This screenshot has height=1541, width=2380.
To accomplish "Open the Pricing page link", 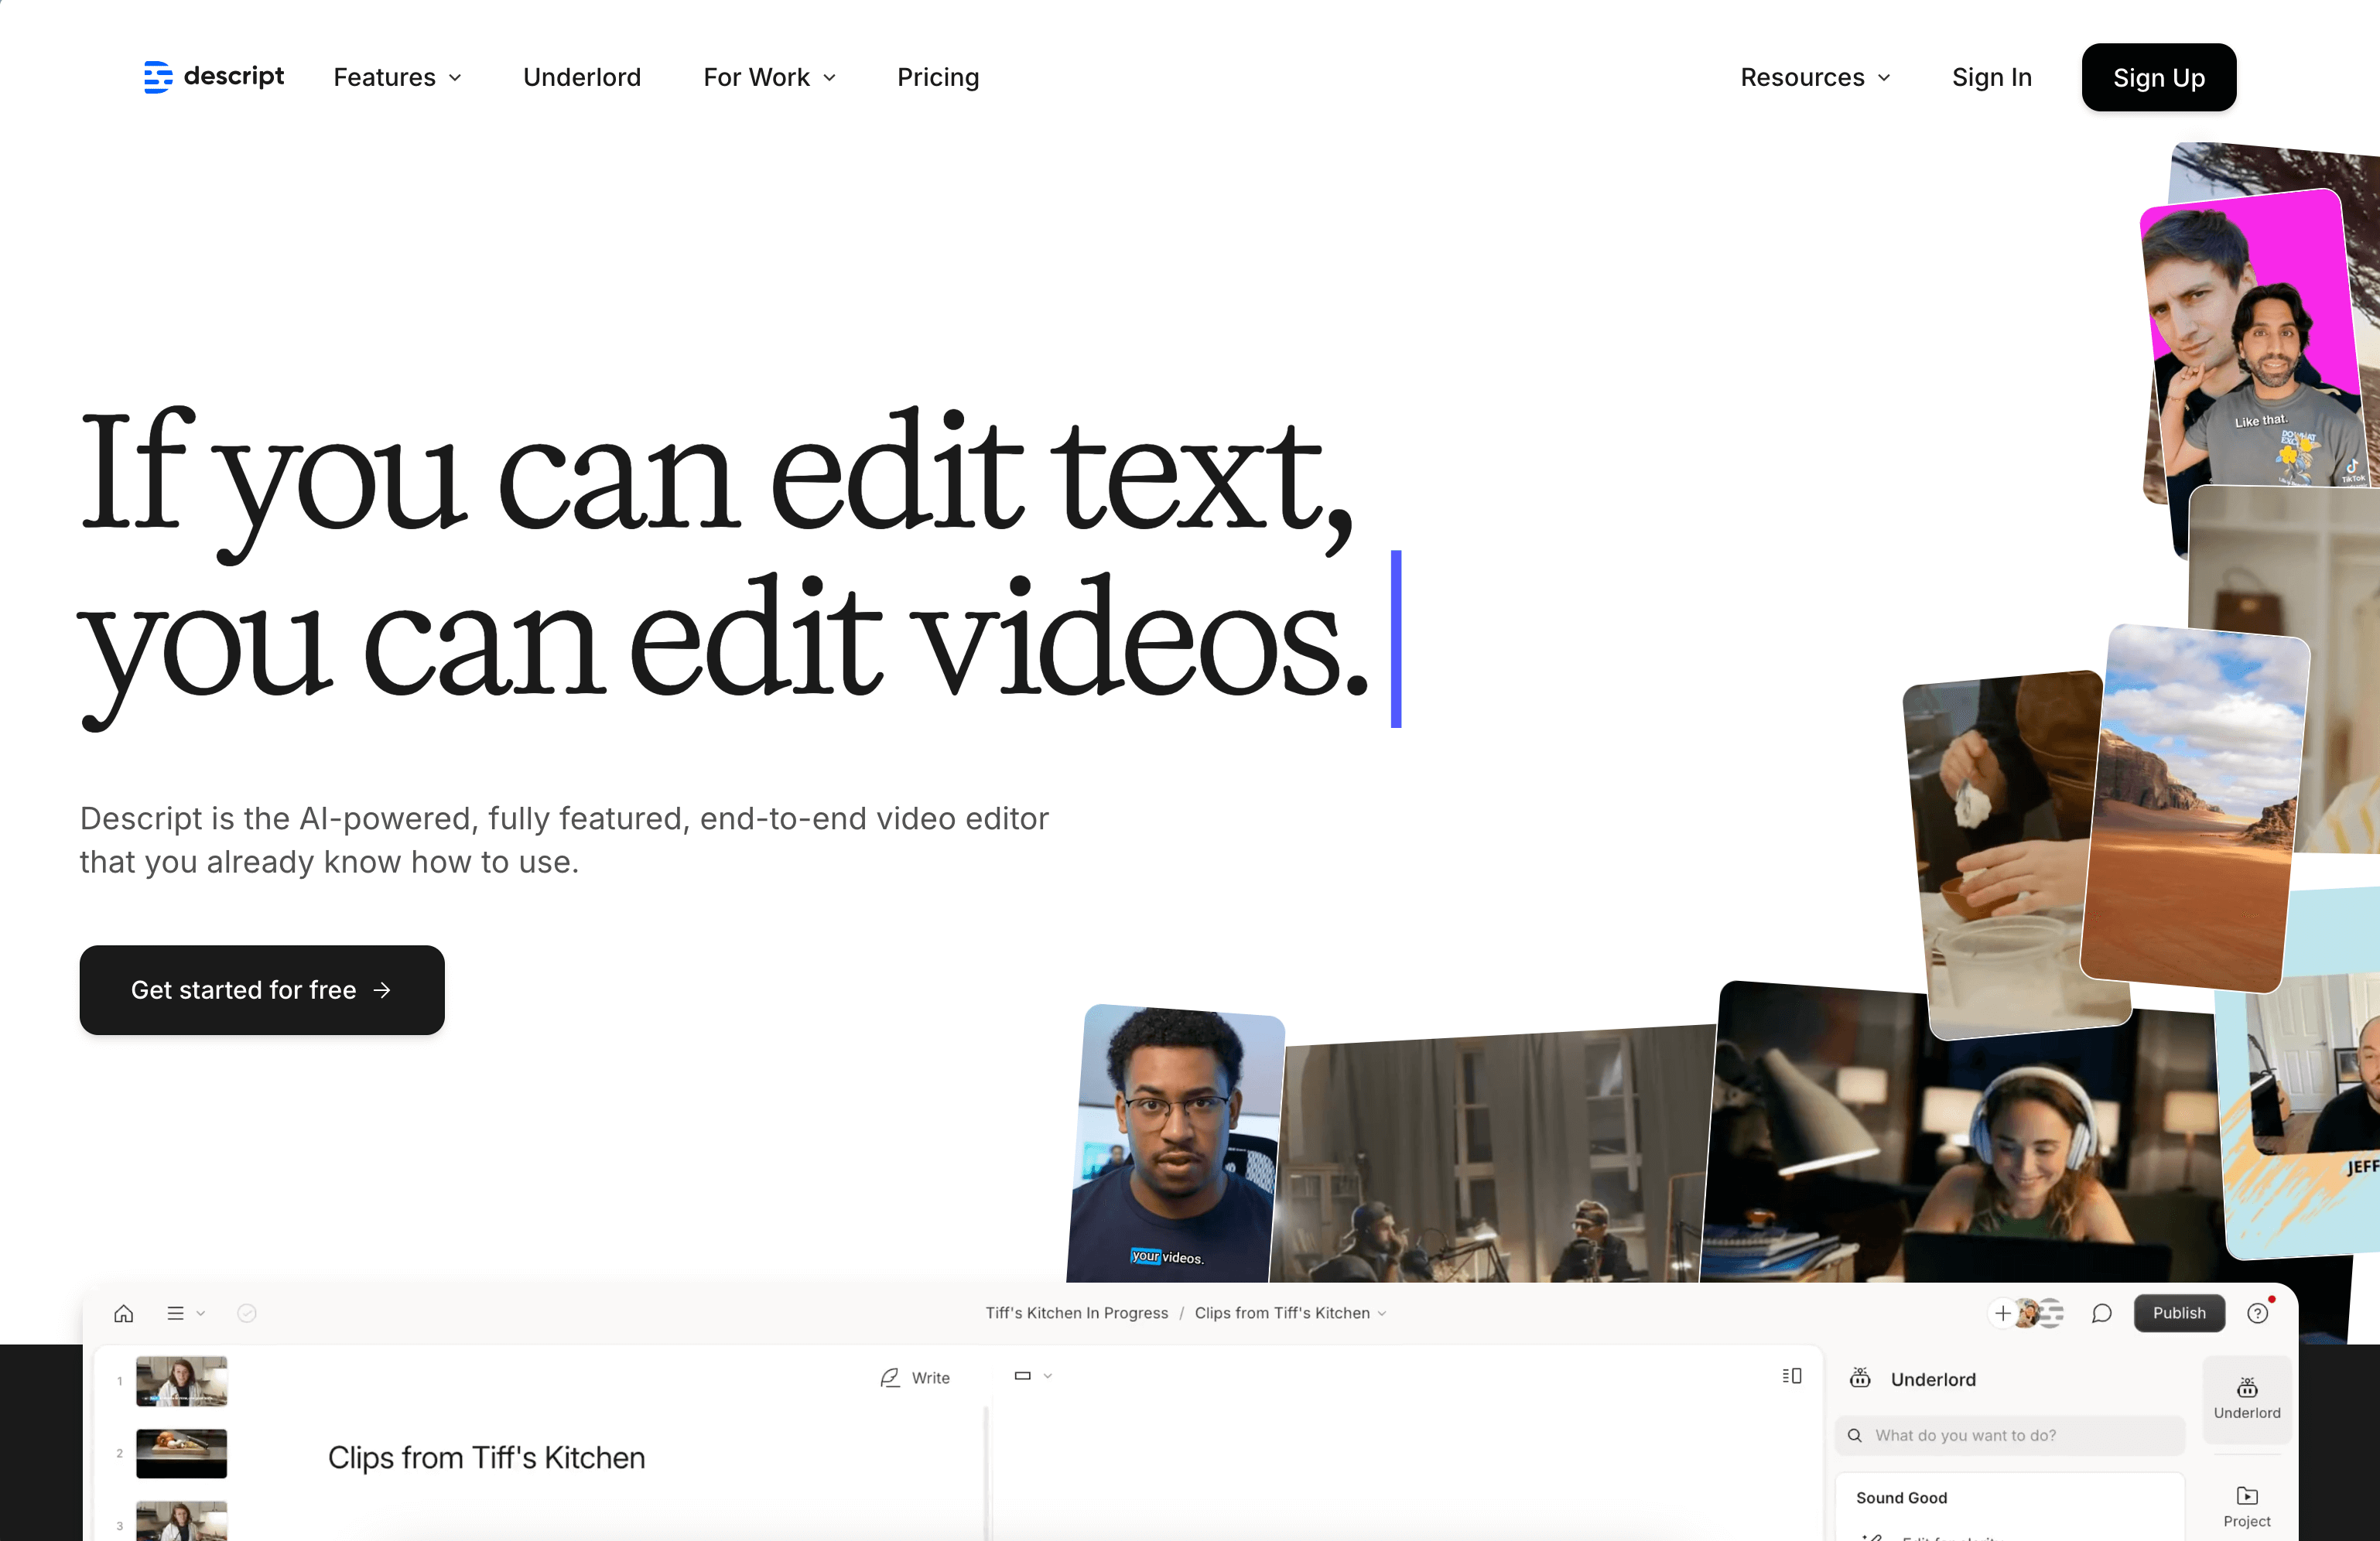I will (937, 78).
